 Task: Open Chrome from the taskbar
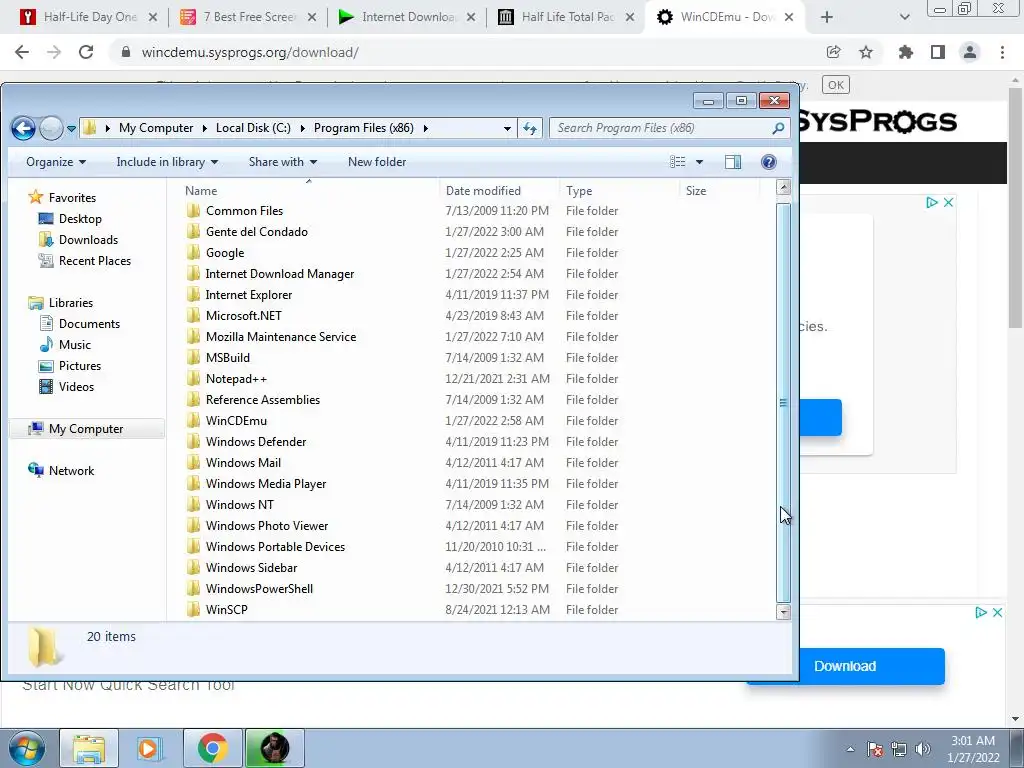[x=213, y=748]
